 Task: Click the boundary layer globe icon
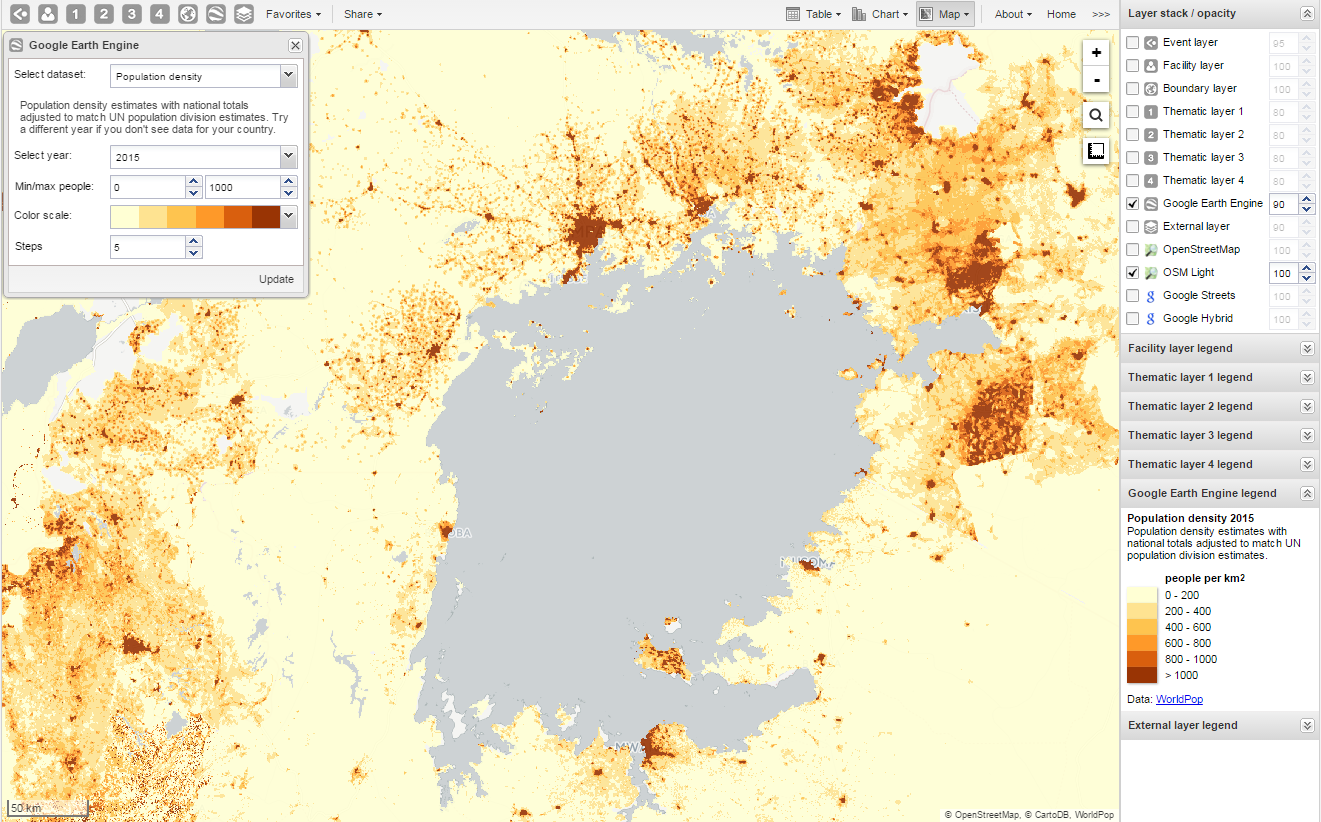coord(187,14)
